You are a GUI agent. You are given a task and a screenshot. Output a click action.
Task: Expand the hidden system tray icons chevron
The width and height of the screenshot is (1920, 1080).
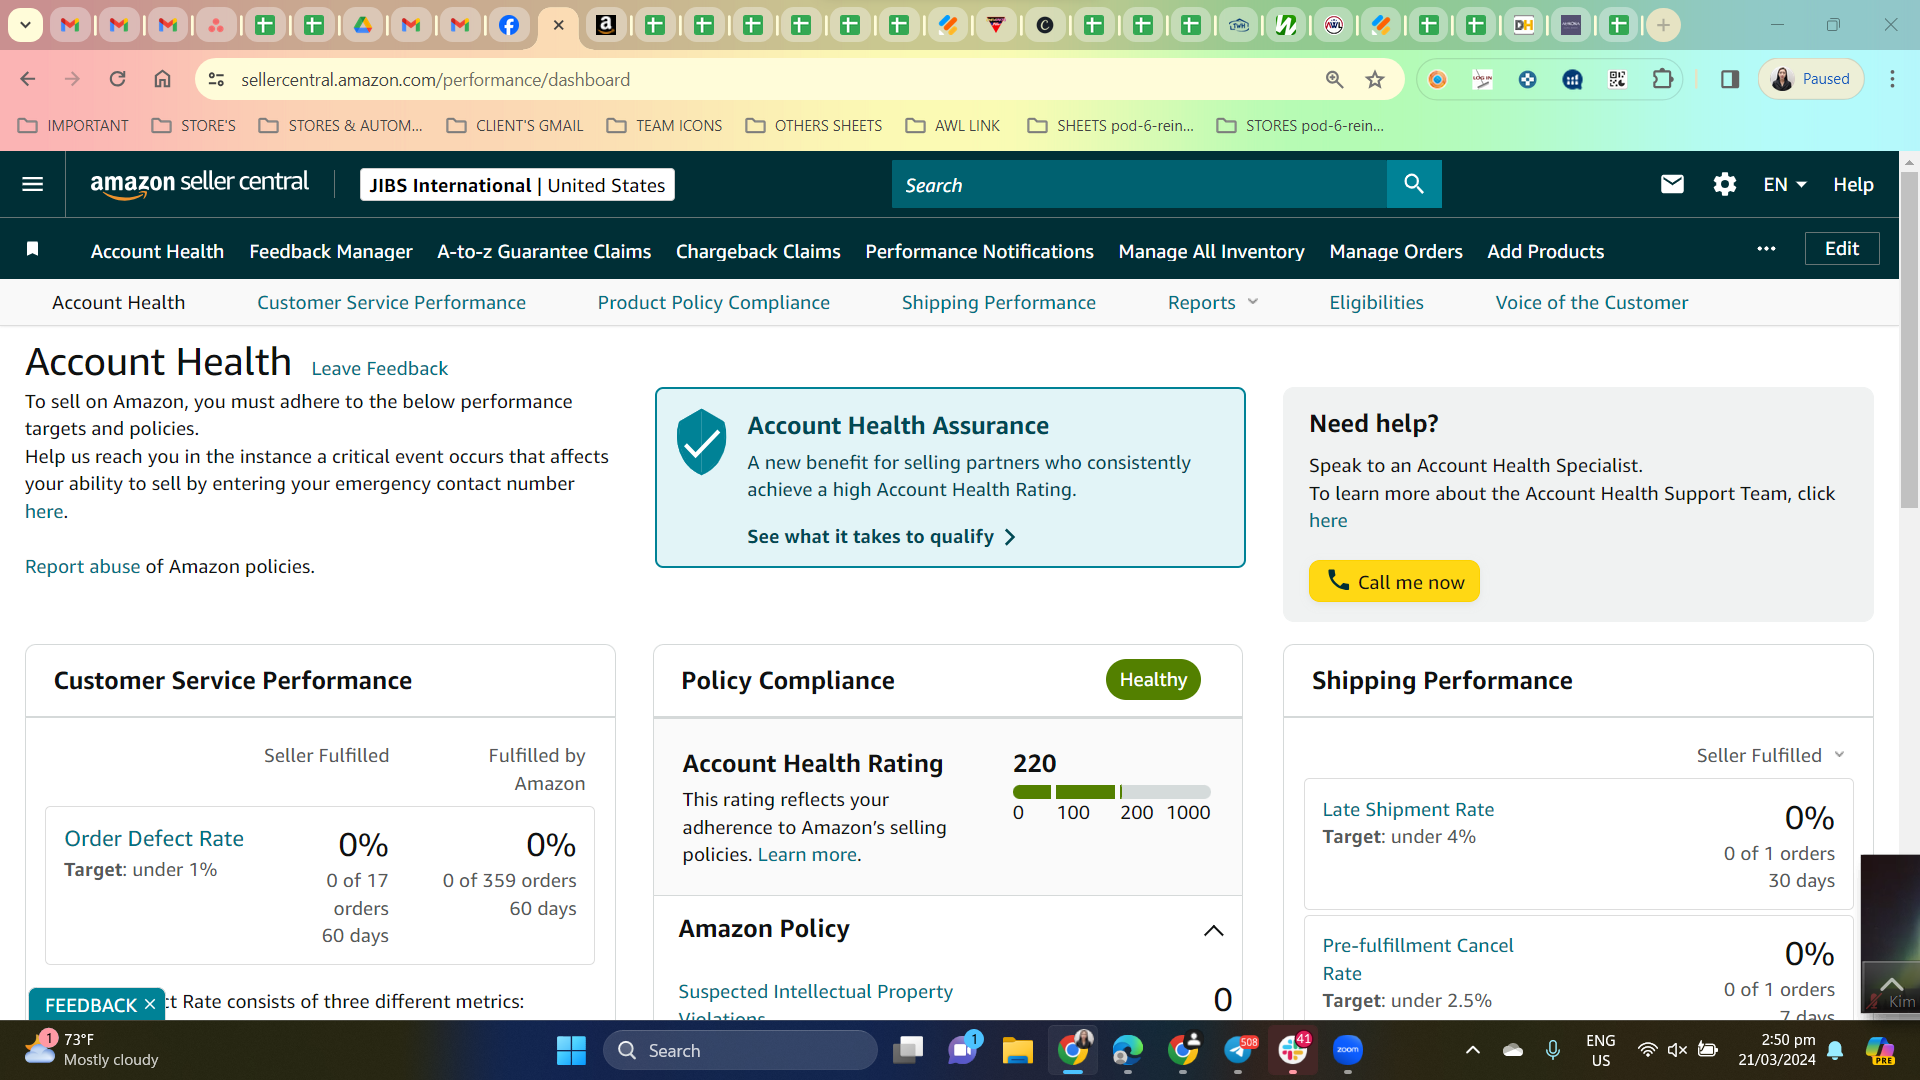(x=1472, y=1050)
